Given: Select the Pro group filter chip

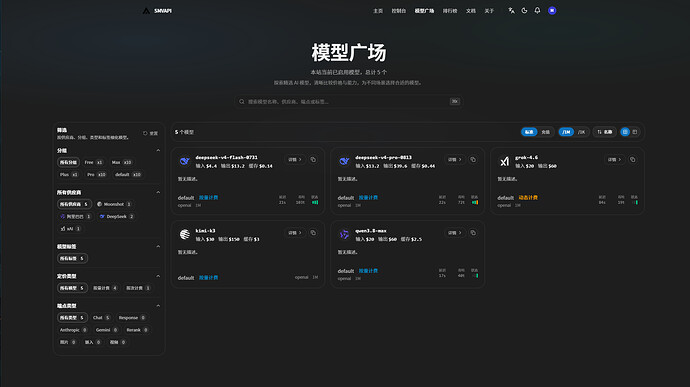Looking at the screenshot, I should click(x=96, y=175).
